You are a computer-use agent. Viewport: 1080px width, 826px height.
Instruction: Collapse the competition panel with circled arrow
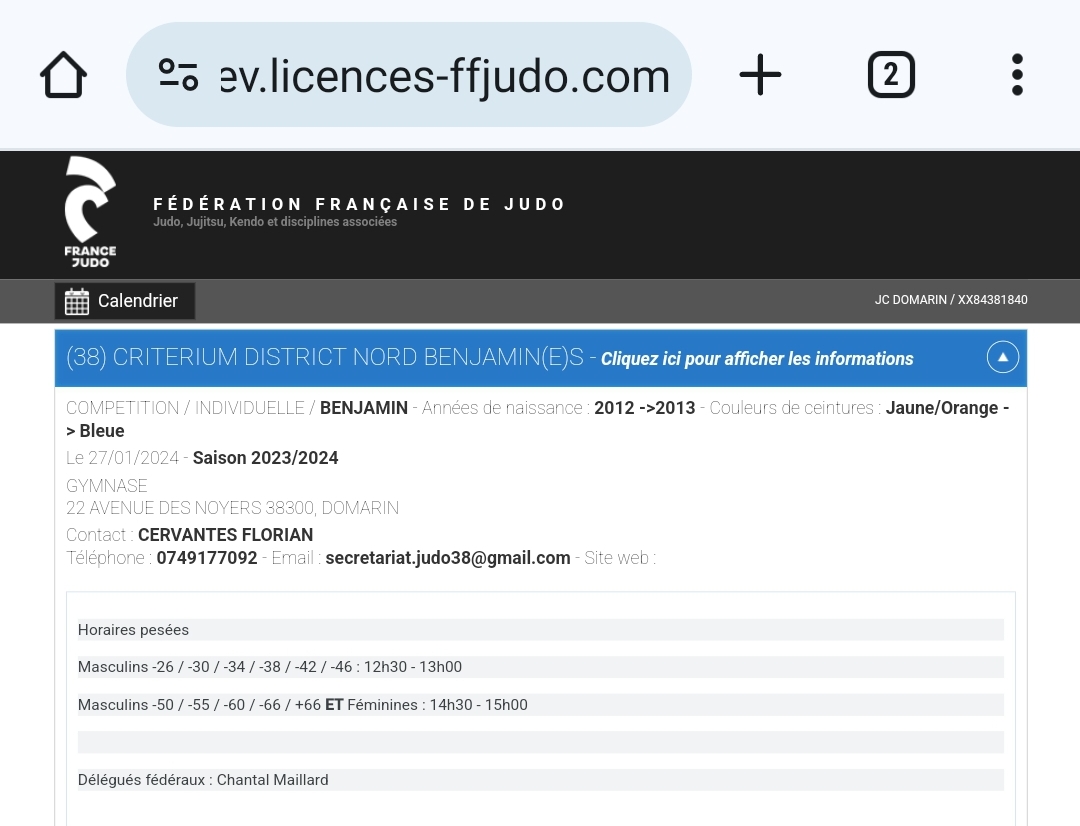click(1002, 357)
